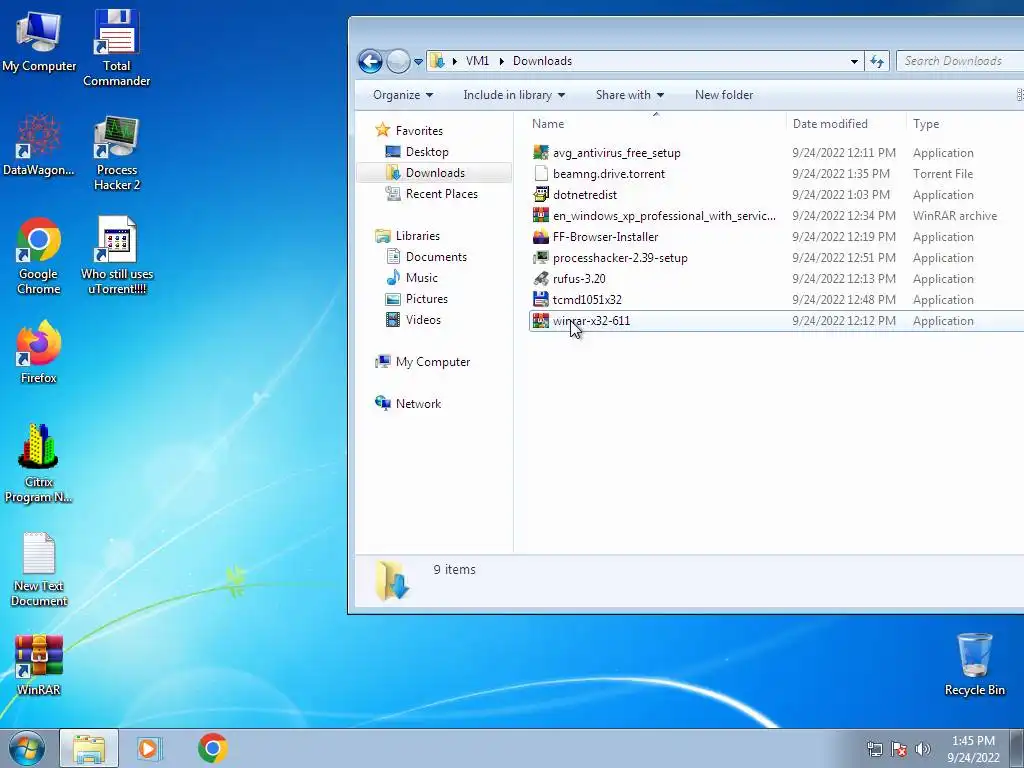The image size is (1024, 768).
Task: Open recent pages dropdown next to Forward
Action: [x=418, y=62]
